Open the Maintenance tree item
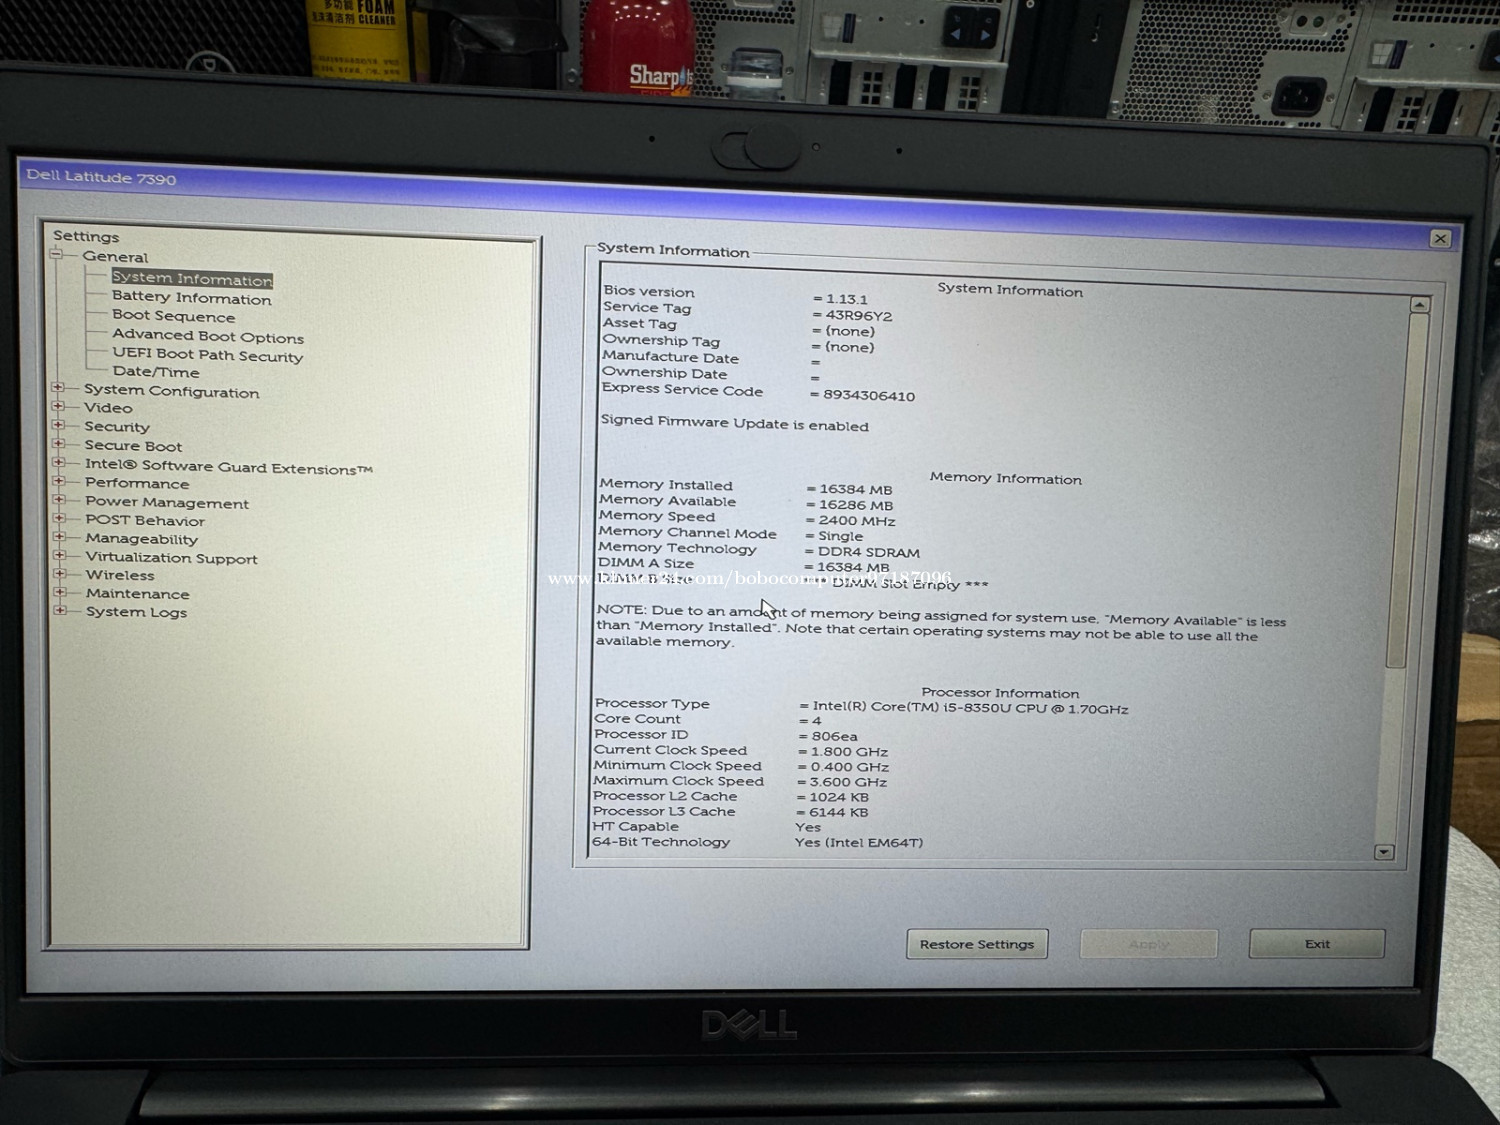Viewport: 1500px width, 1125px height. [x=137, y=593]
